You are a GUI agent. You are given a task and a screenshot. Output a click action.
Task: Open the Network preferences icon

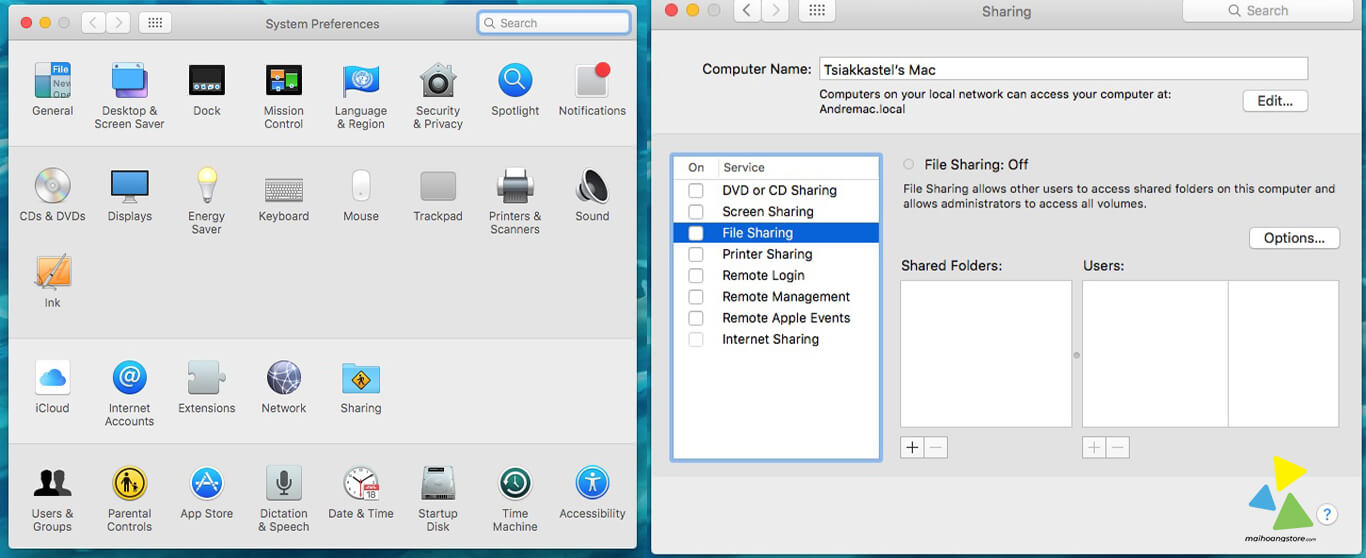(x=284, y=379)
